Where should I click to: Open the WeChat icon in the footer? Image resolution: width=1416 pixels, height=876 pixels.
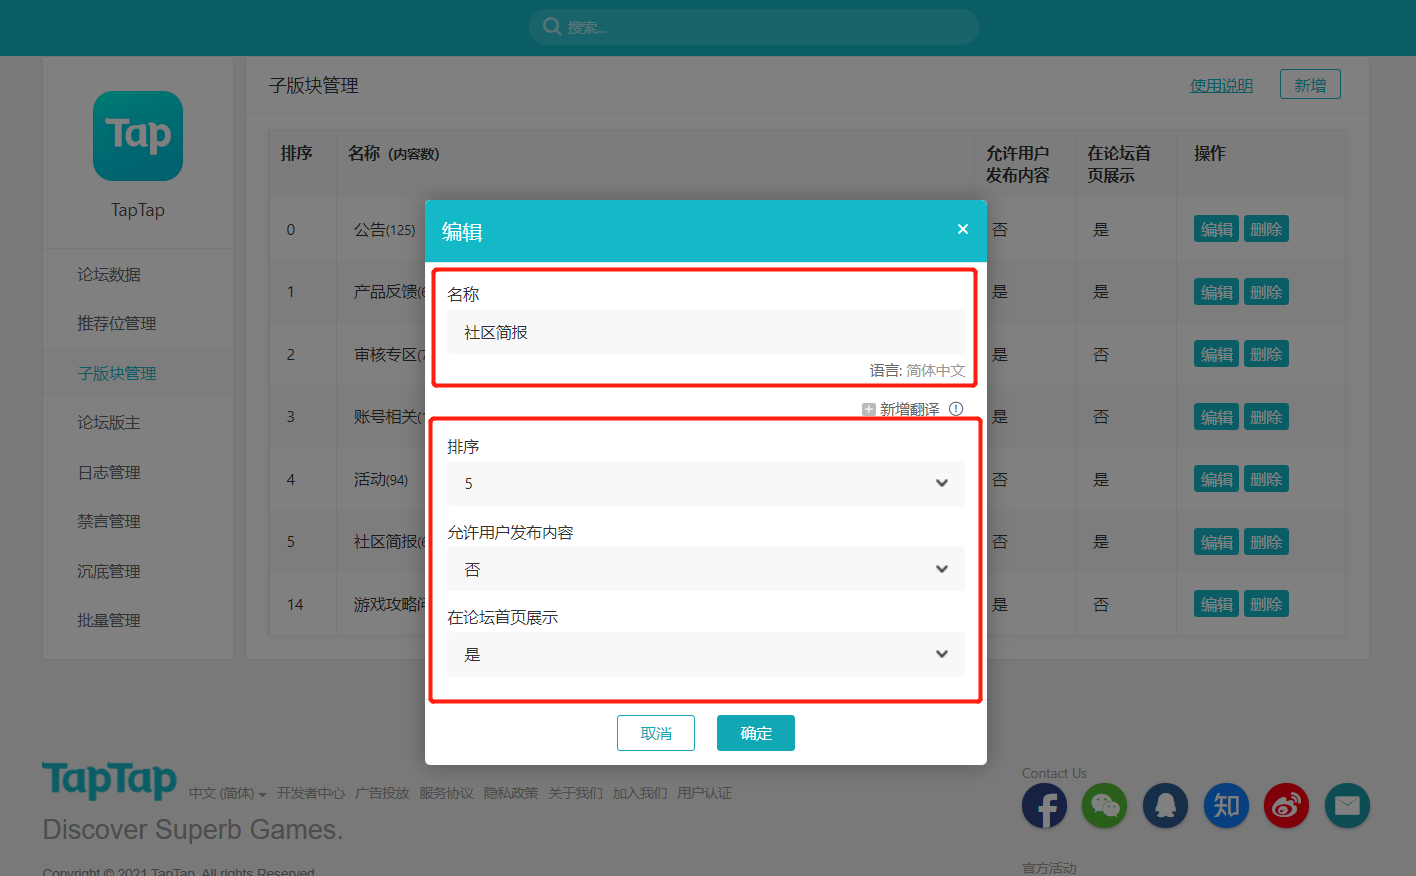1104,805
